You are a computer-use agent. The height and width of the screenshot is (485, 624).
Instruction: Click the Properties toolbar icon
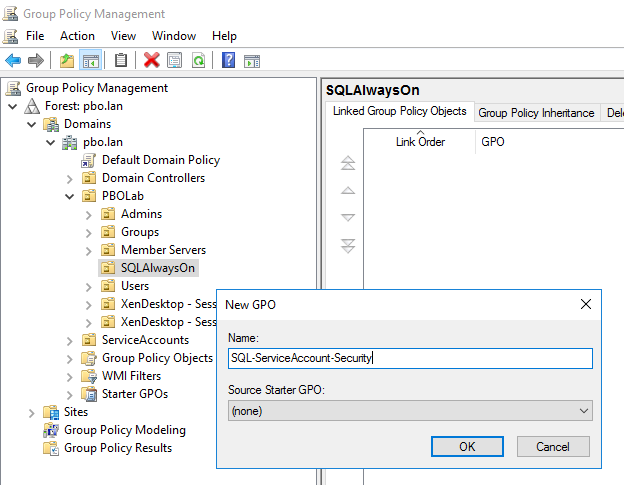click(x=175, y=60)
